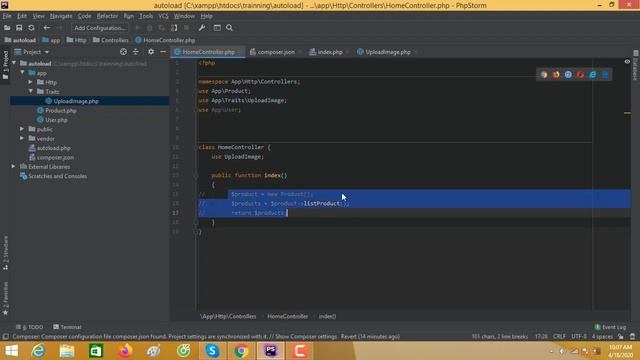
Task: Open the Tools menu
Action: tap(146, 16)
